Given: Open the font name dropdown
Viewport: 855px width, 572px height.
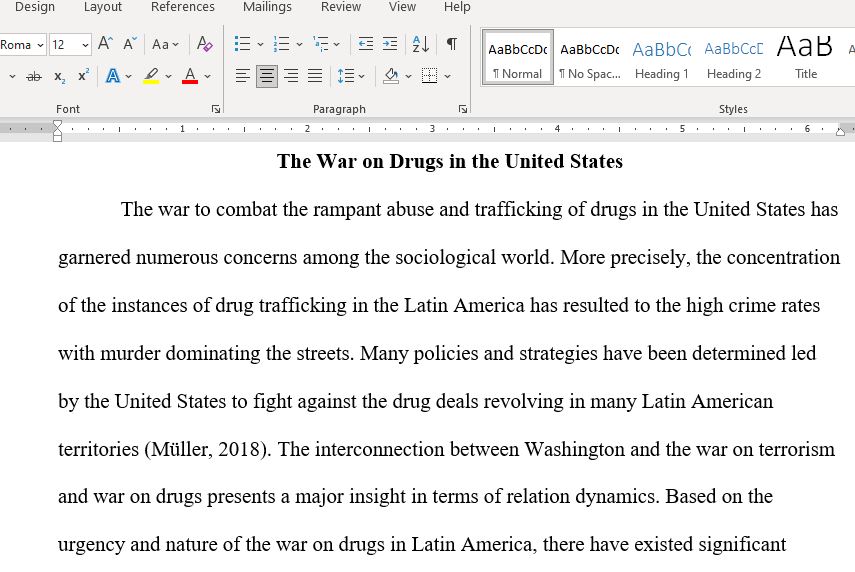Looking at the screenshot, I should point(40,45).
